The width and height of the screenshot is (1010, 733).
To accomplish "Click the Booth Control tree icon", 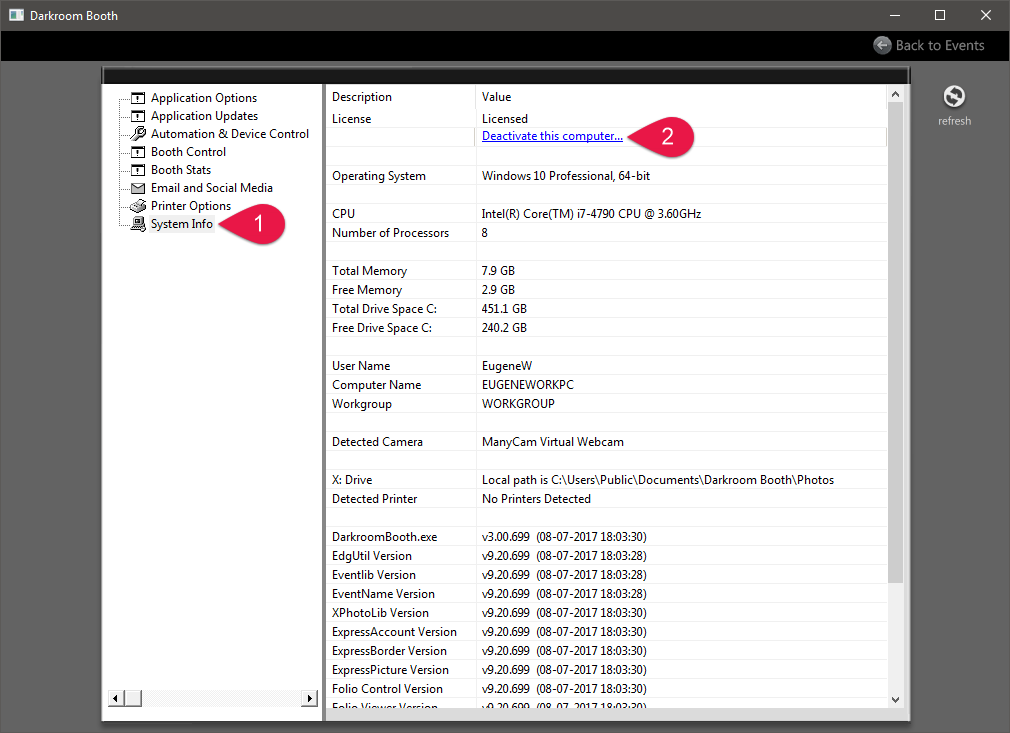I will pos(138,152).
